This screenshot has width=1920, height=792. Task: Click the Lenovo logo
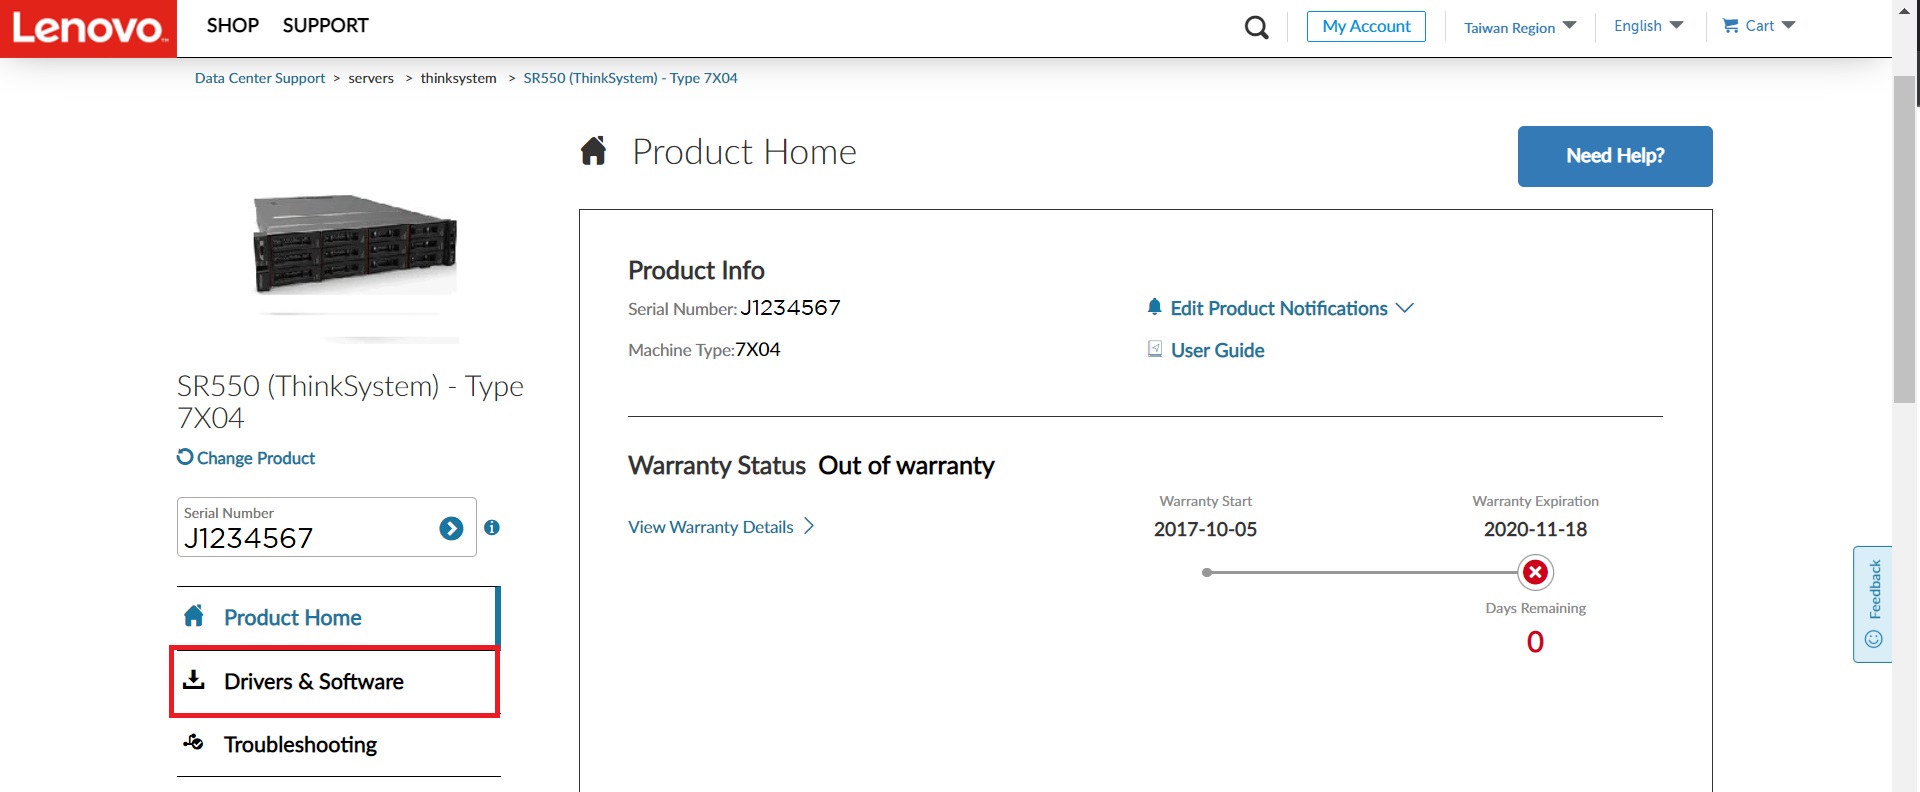point(88,28)
